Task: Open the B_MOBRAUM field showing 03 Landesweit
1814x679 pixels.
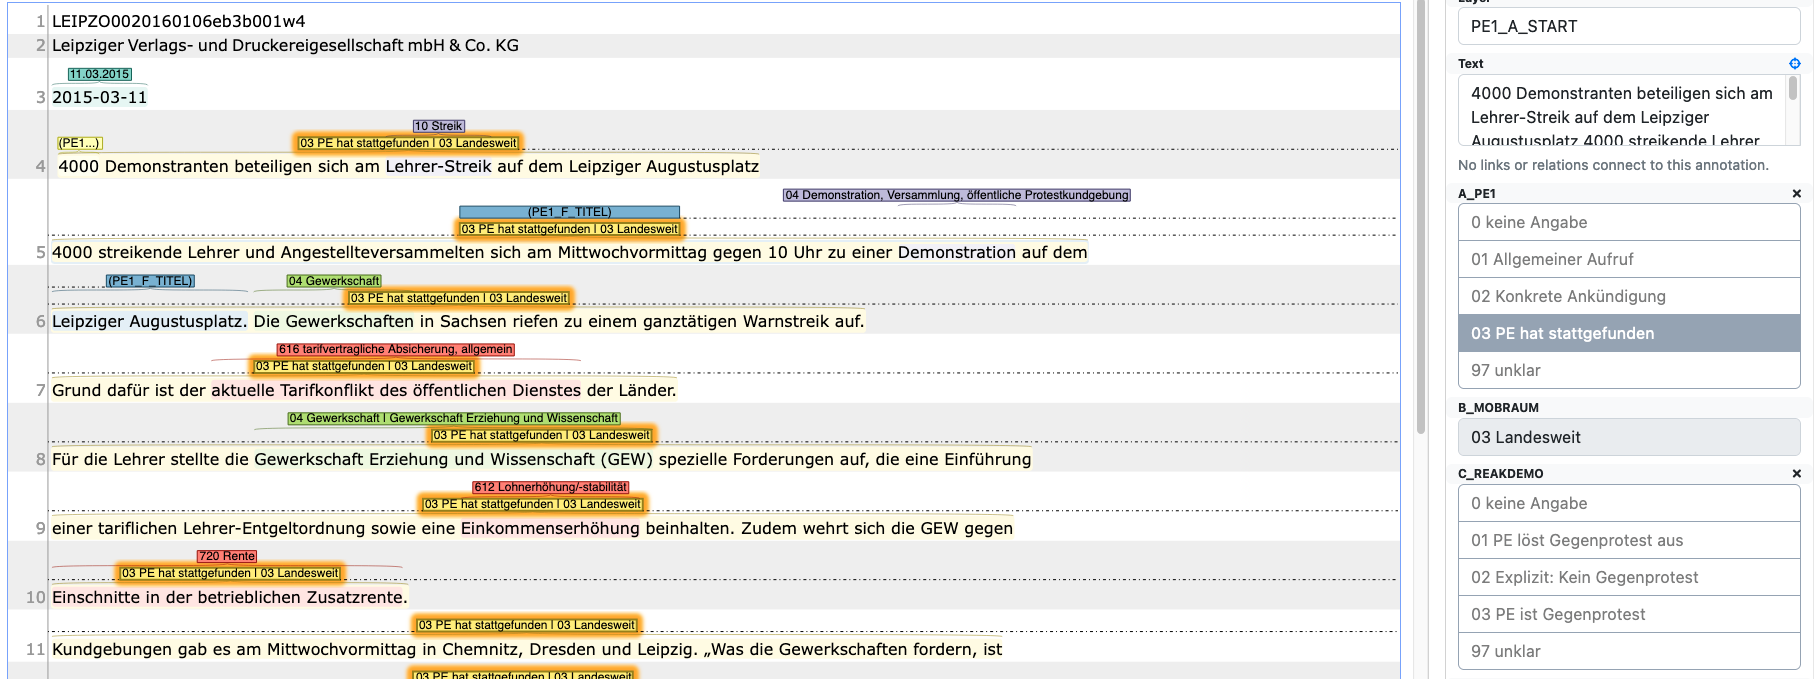Action: [1629, 437]
